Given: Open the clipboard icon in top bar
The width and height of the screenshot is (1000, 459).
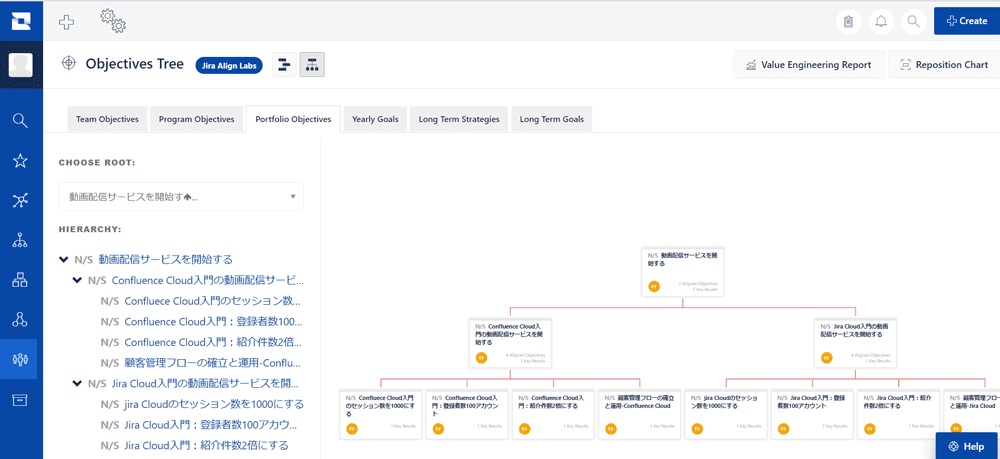Looking at the screenshot, I should click(848, 22).
